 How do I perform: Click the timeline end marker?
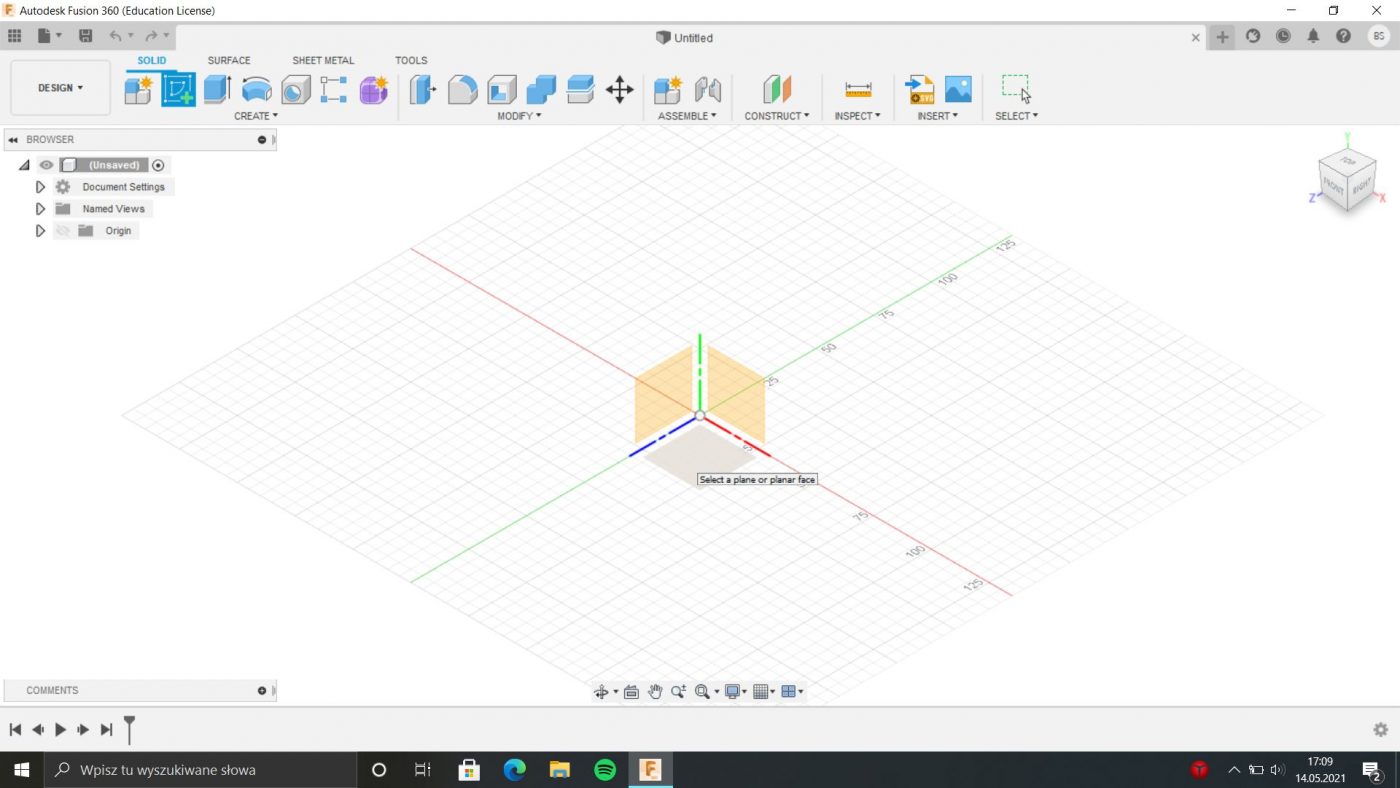129,729
